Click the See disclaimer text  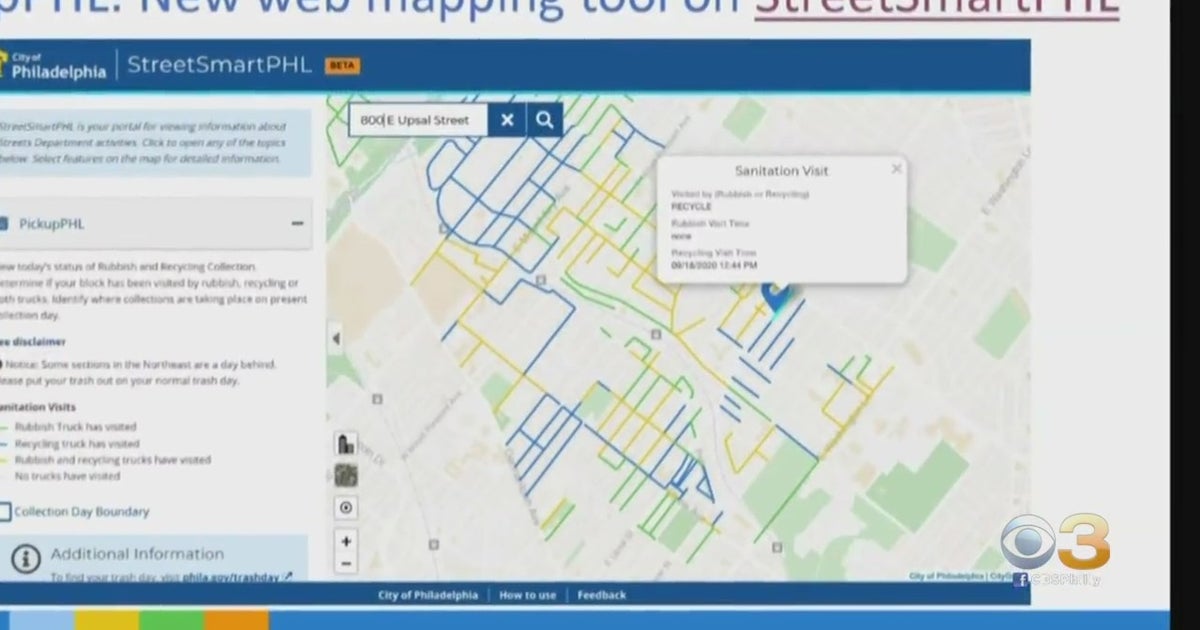31,342
